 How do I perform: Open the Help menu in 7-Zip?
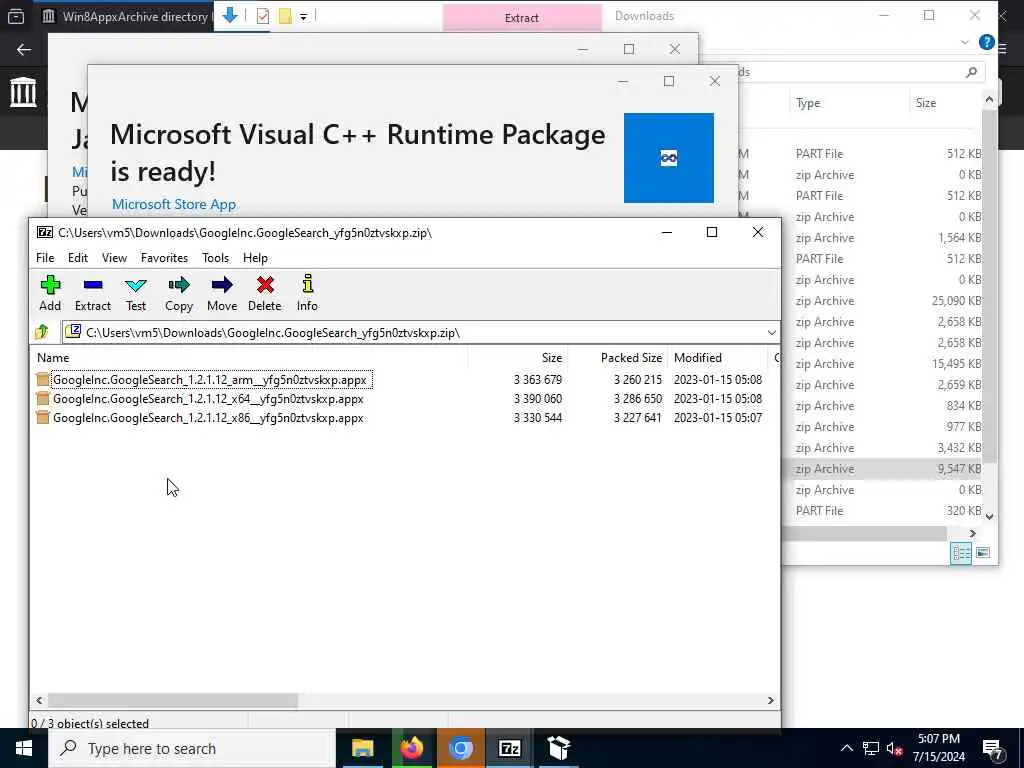click(x=255, y=258)
